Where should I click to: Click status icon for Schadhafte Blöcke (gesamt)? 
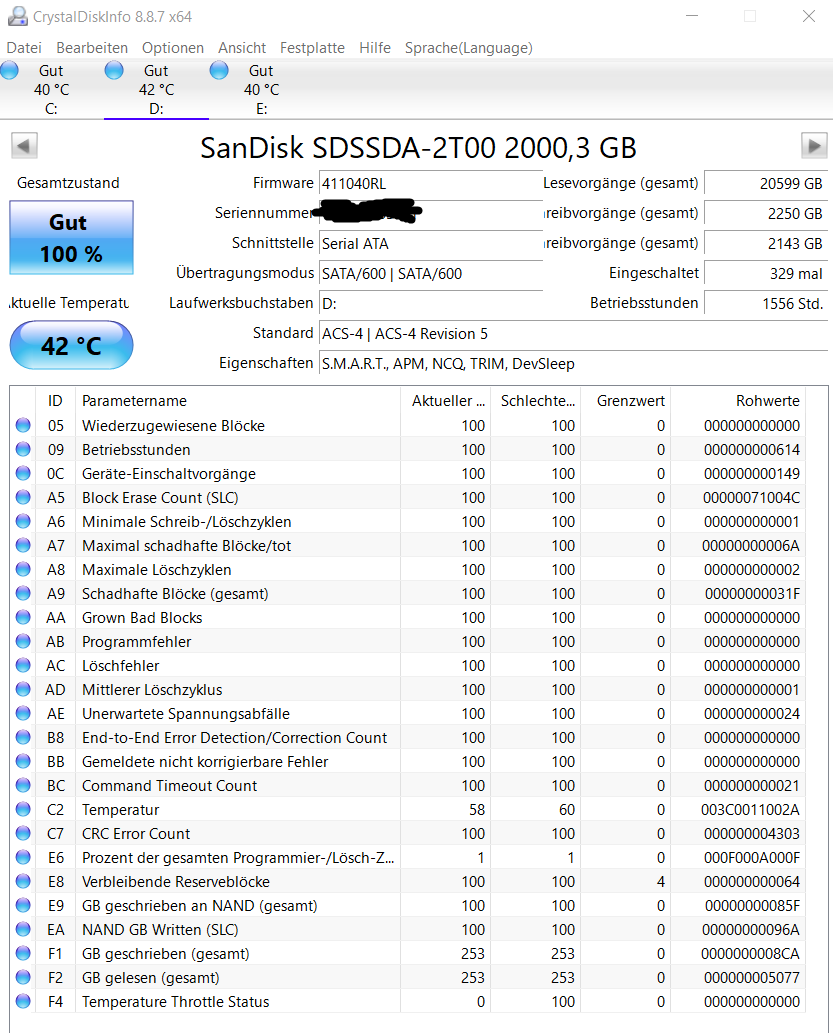pyautogui.click(x=23, y=593)
